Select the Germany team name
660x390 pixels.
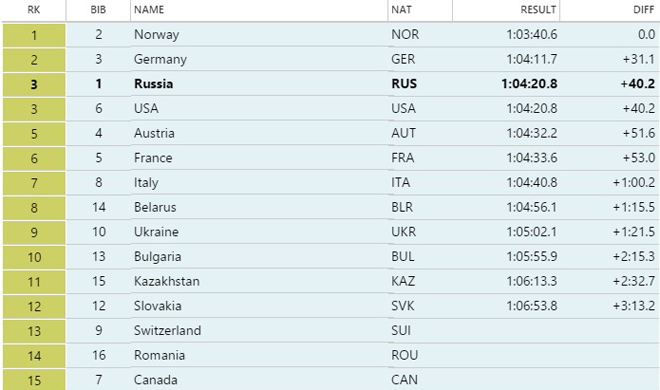point(160,59)
